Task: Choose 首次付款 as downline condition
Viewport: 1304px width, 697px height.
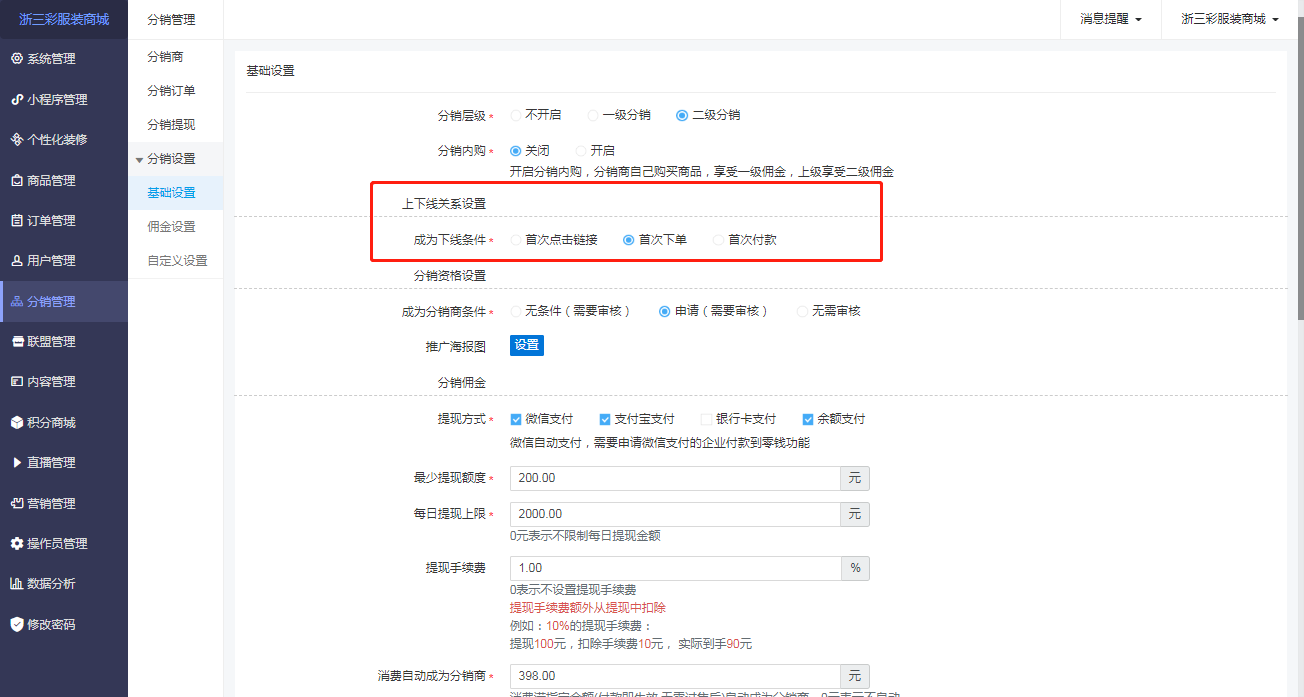Action: click(x=718, y=240)
